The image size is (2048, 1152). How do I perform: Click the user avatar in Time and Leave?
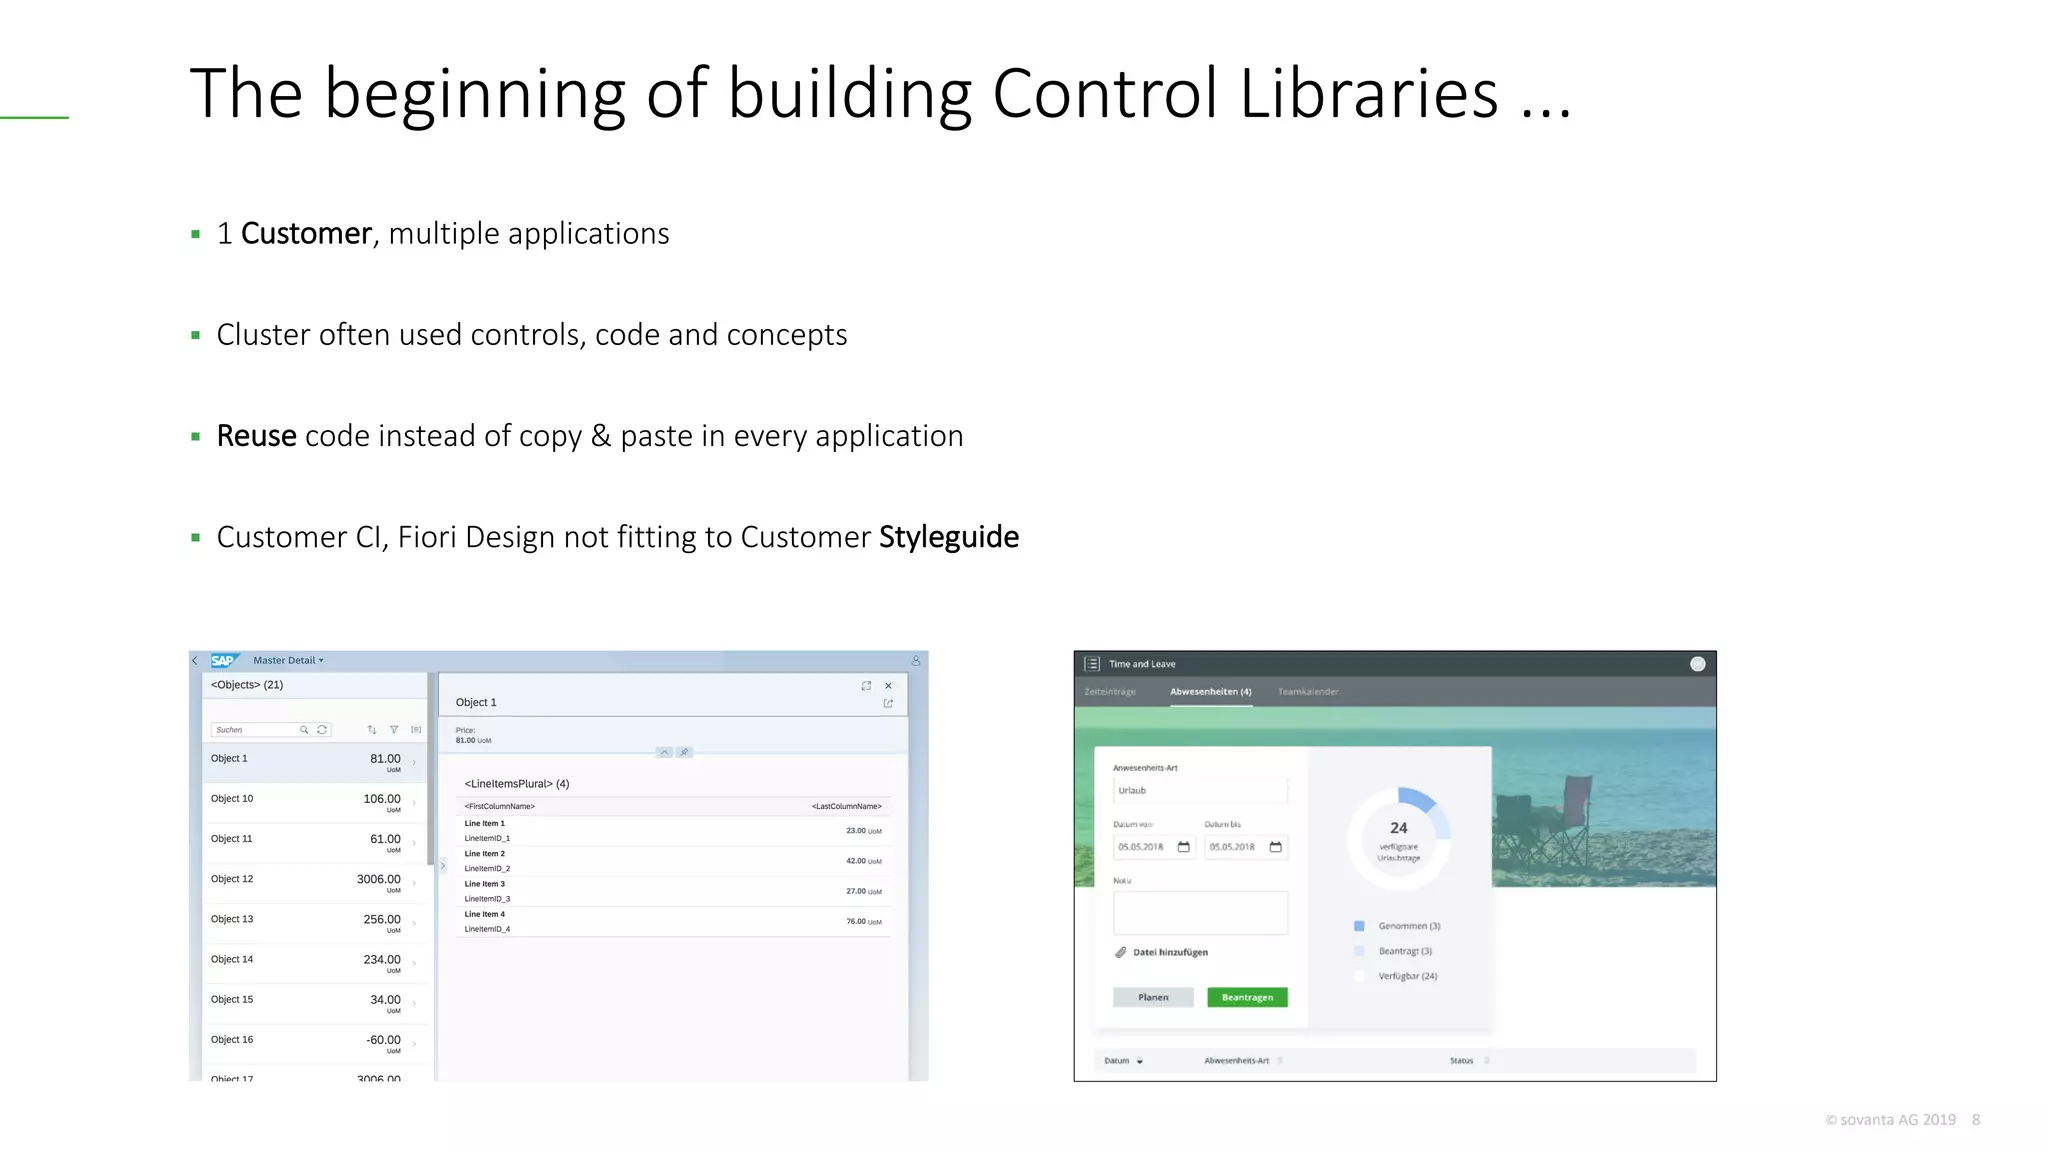tap(1697, 664)
